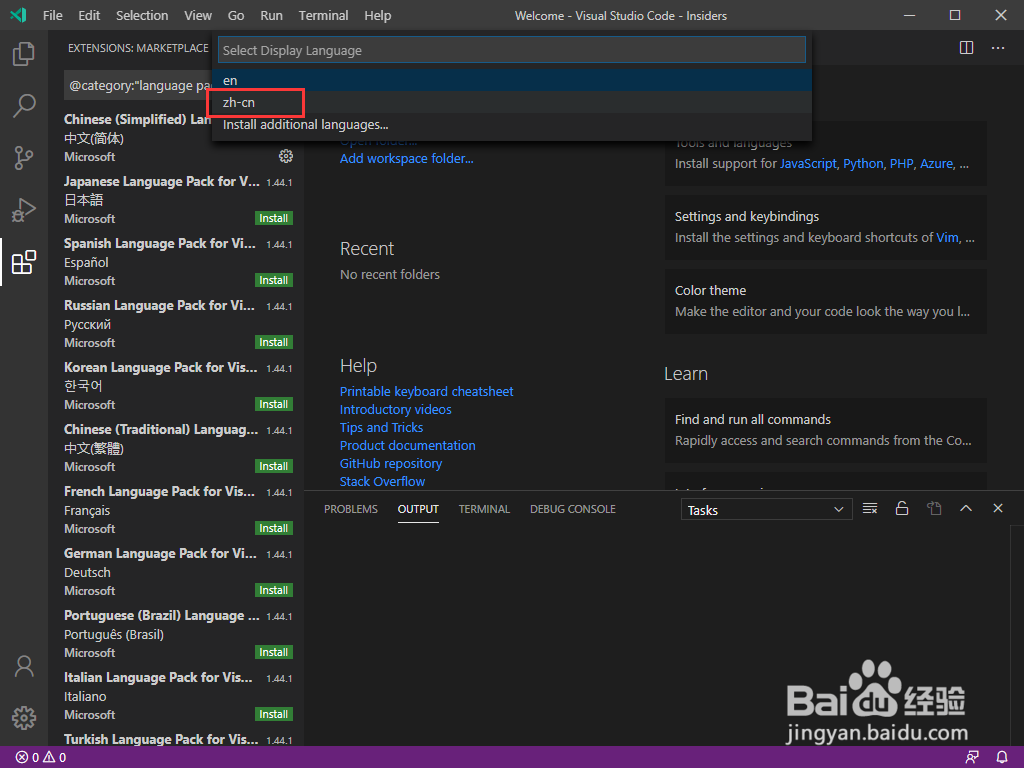Open the Go menu

click(236, 15)
